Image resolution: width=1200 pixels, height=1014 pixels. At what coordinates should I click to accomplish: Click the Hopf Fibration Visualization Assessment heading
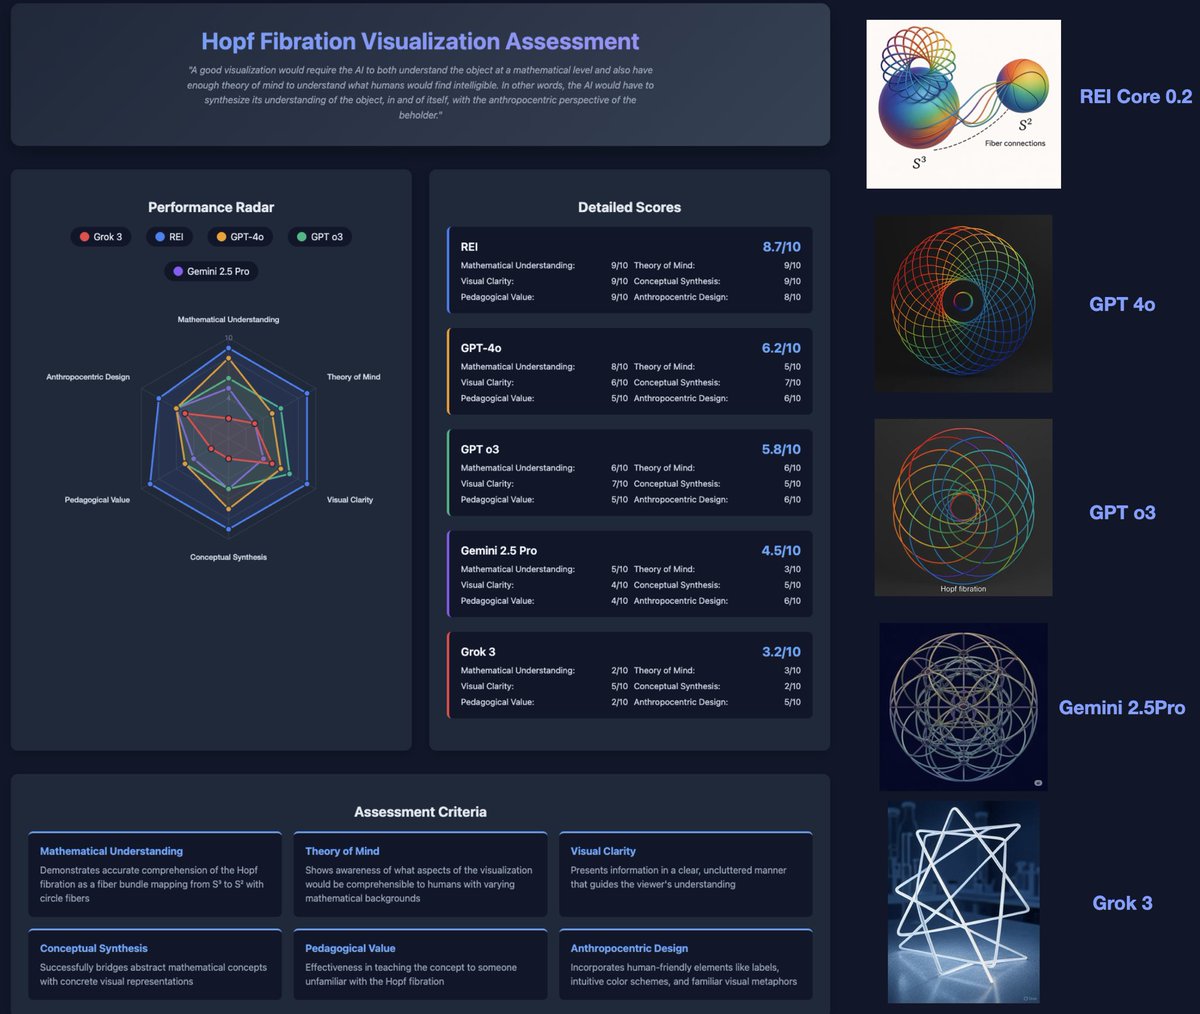click(420, 41)
